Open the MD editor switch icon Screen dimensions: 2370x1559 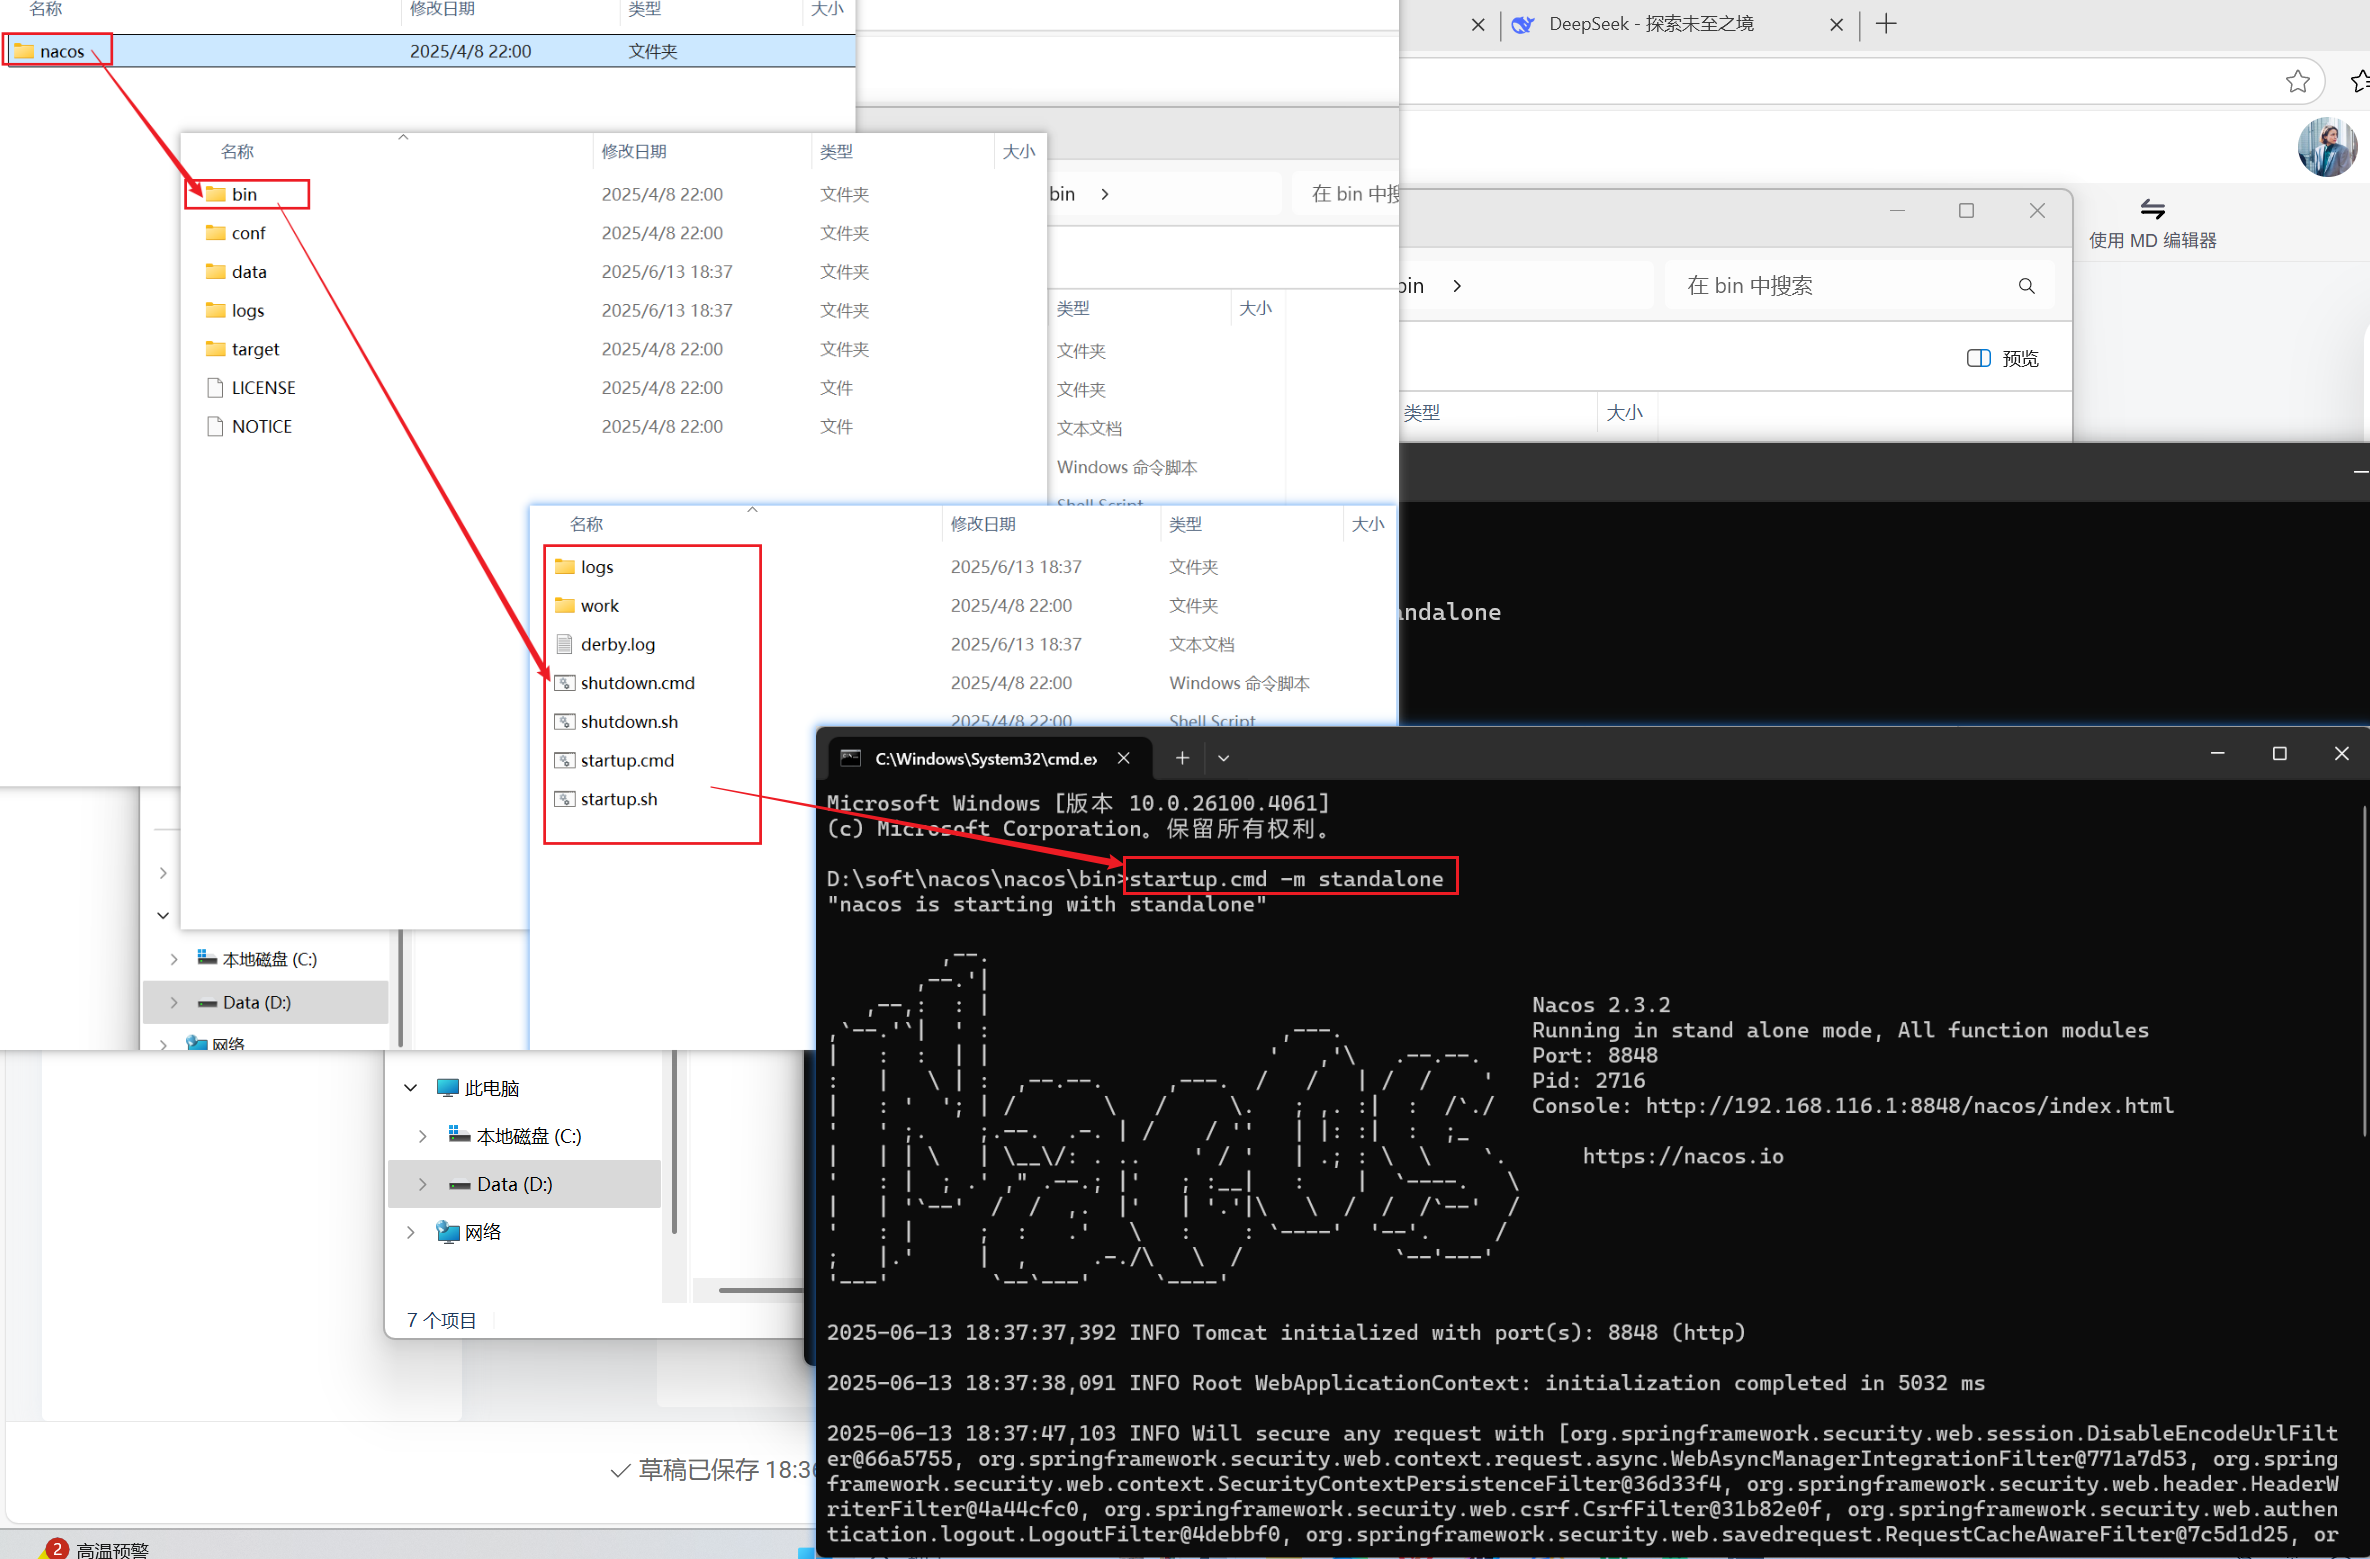coord(2152,209)
